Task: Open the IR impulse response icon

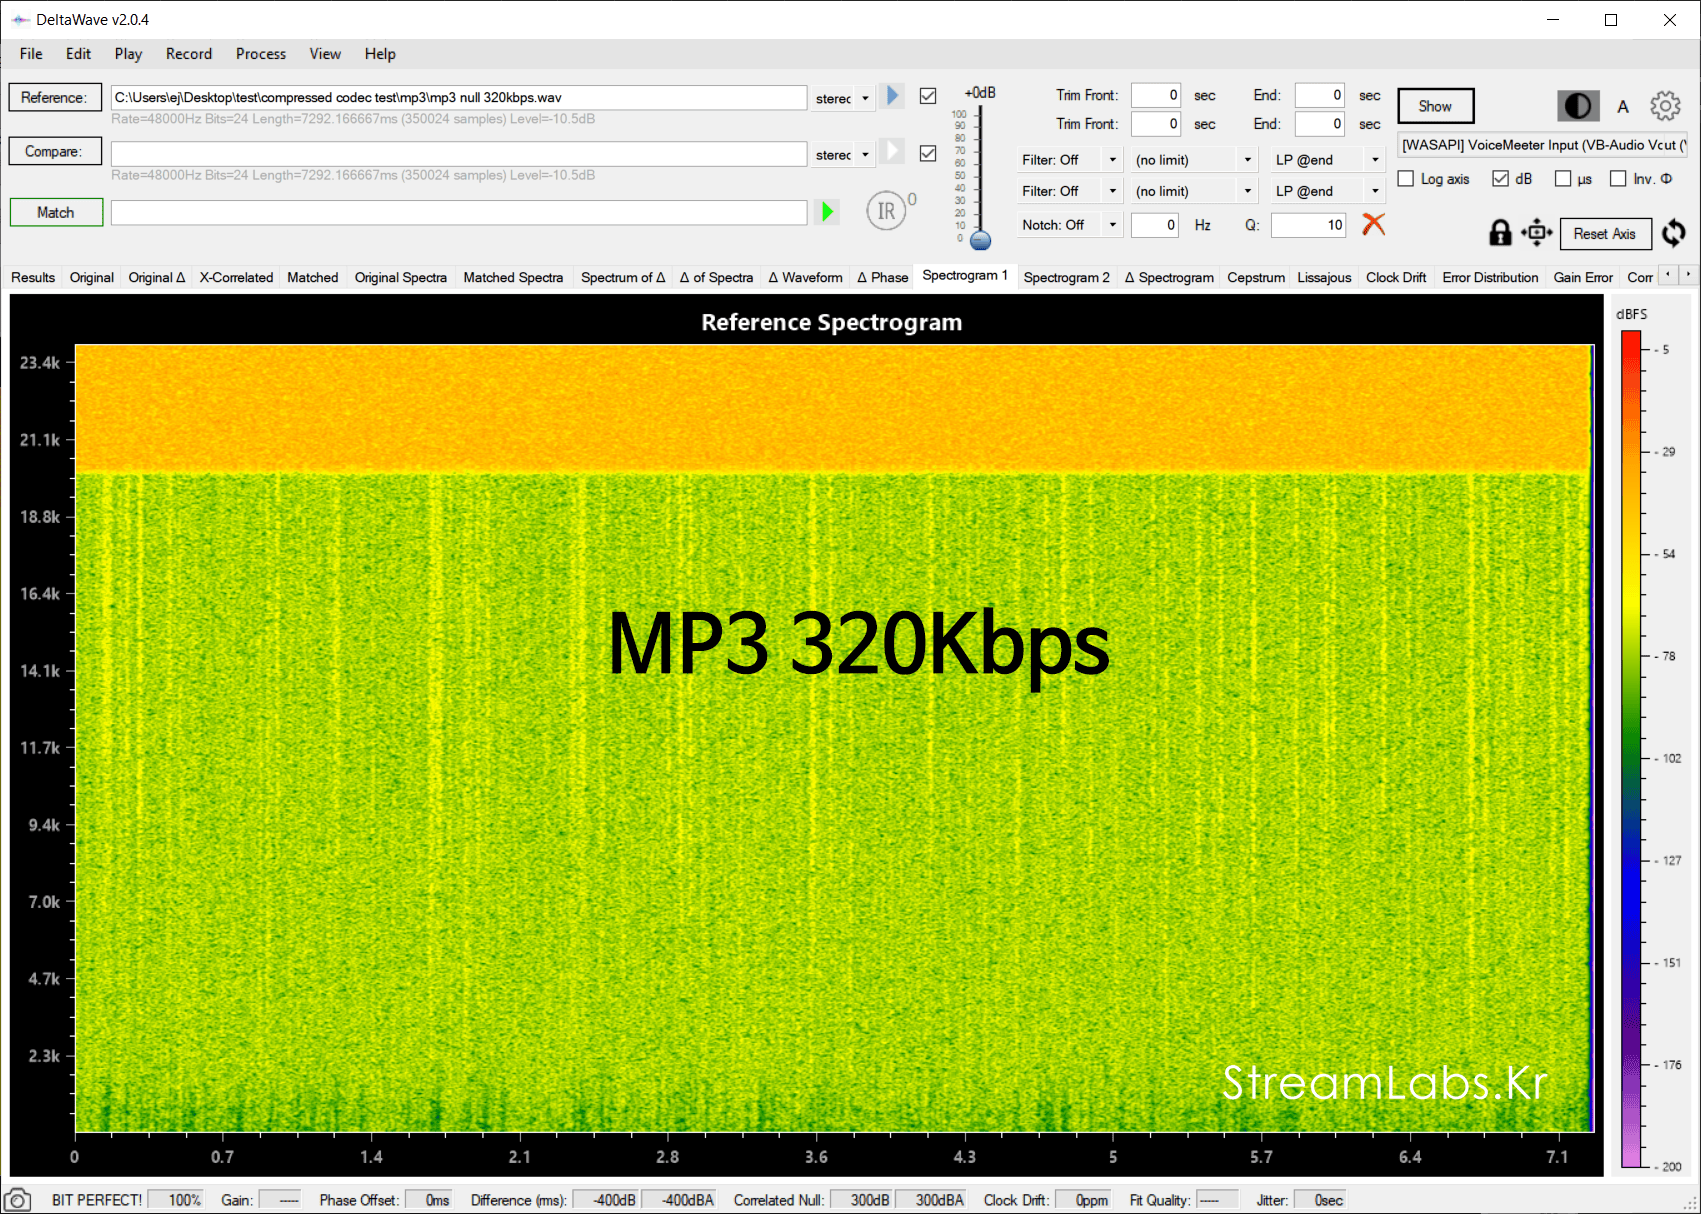Action: (886, 211)
